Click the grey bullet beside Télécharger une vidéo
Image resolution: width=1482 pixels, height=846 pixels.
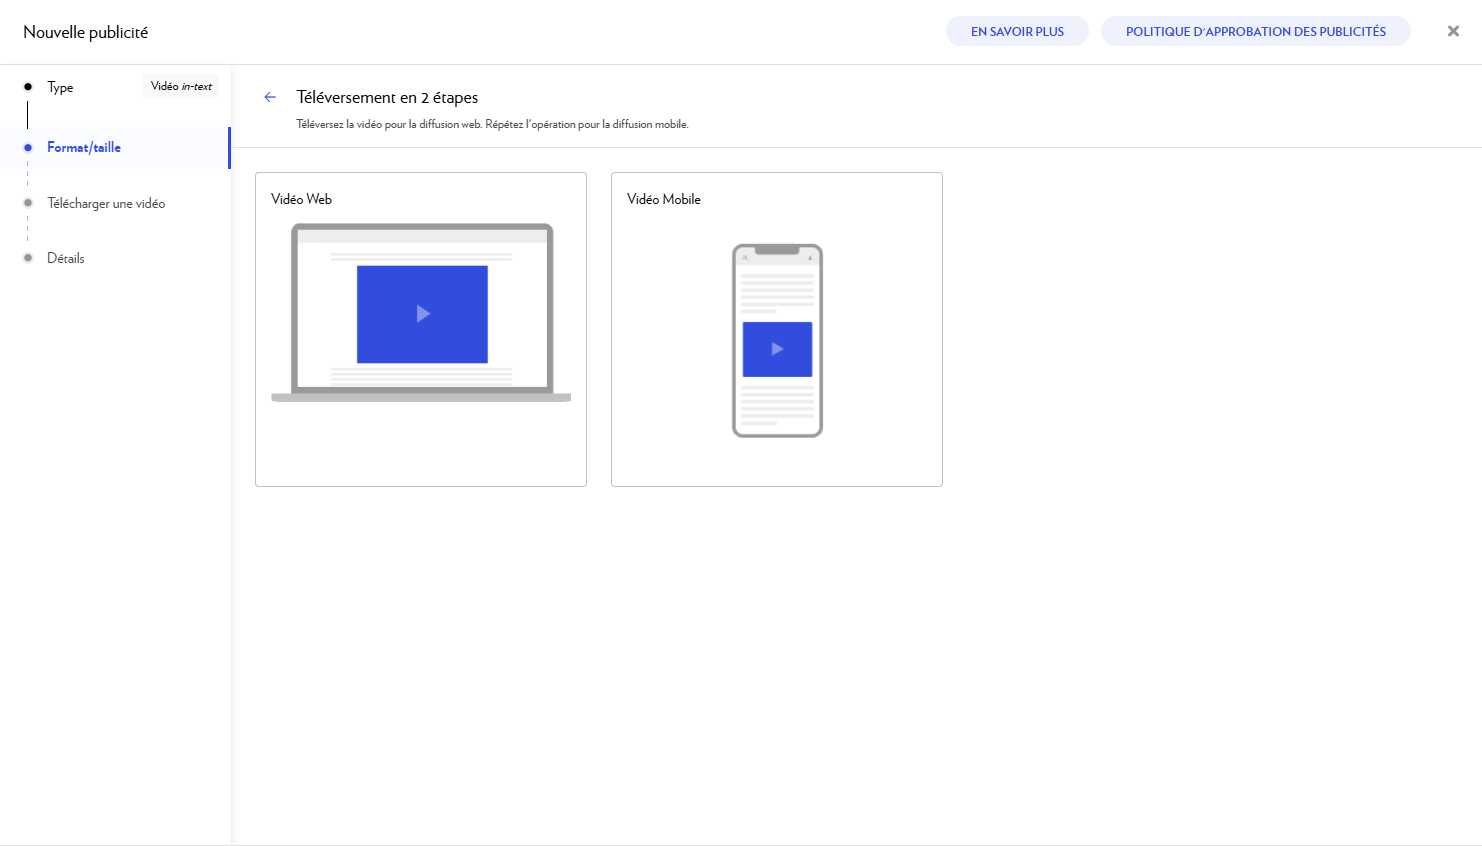(28, 203)
